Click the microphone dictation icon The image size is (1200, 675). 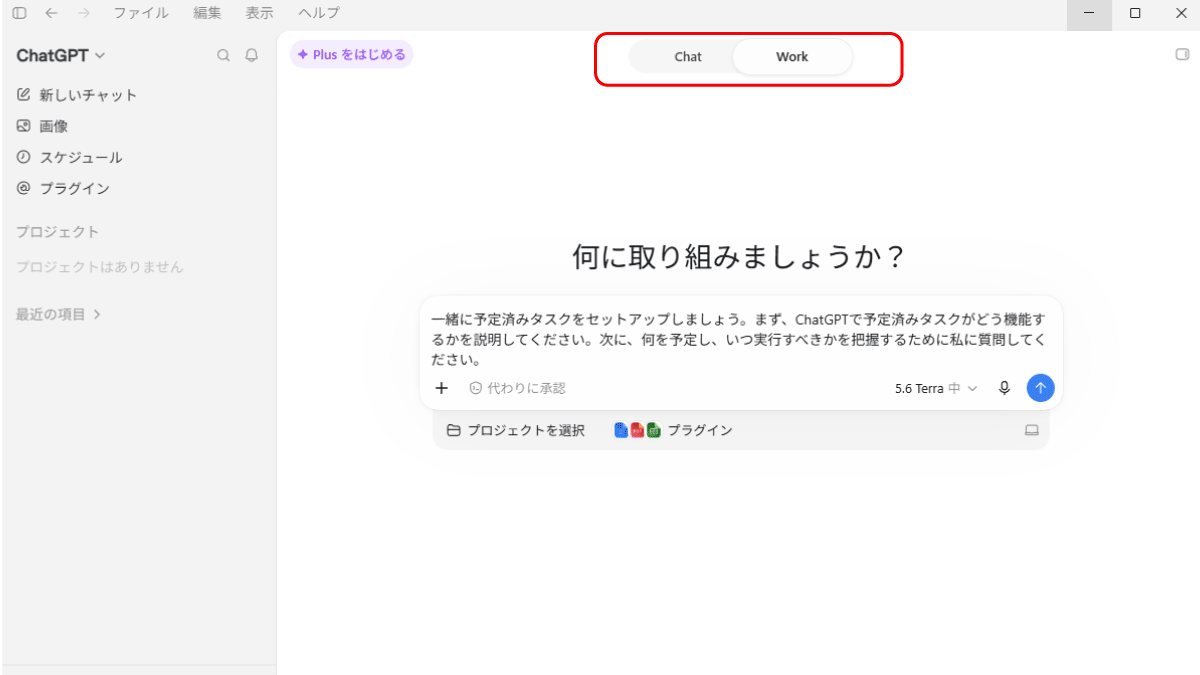[1005, 388]
